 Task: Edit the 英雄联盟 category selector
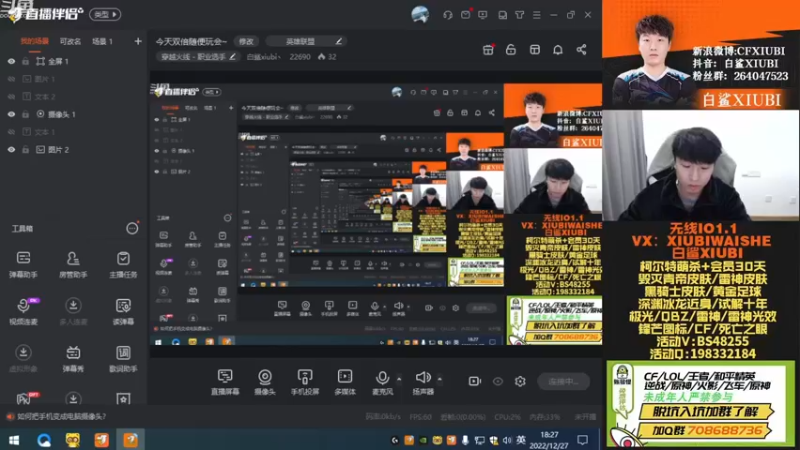(308, 41)
